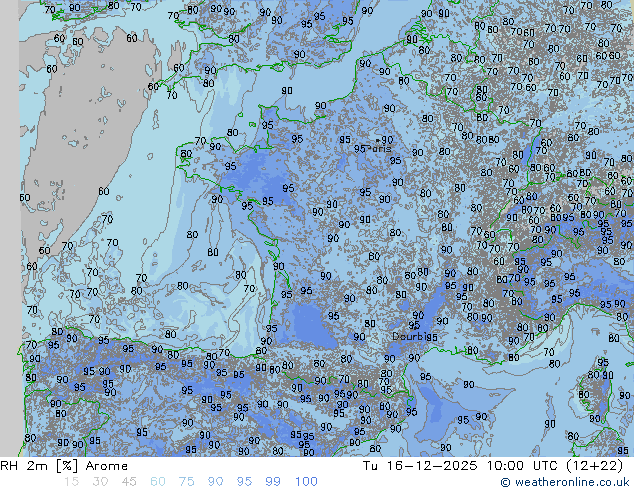Select the 60 legend scale value
The height and width of the screenshot is (490, 634).
(158, 482)
